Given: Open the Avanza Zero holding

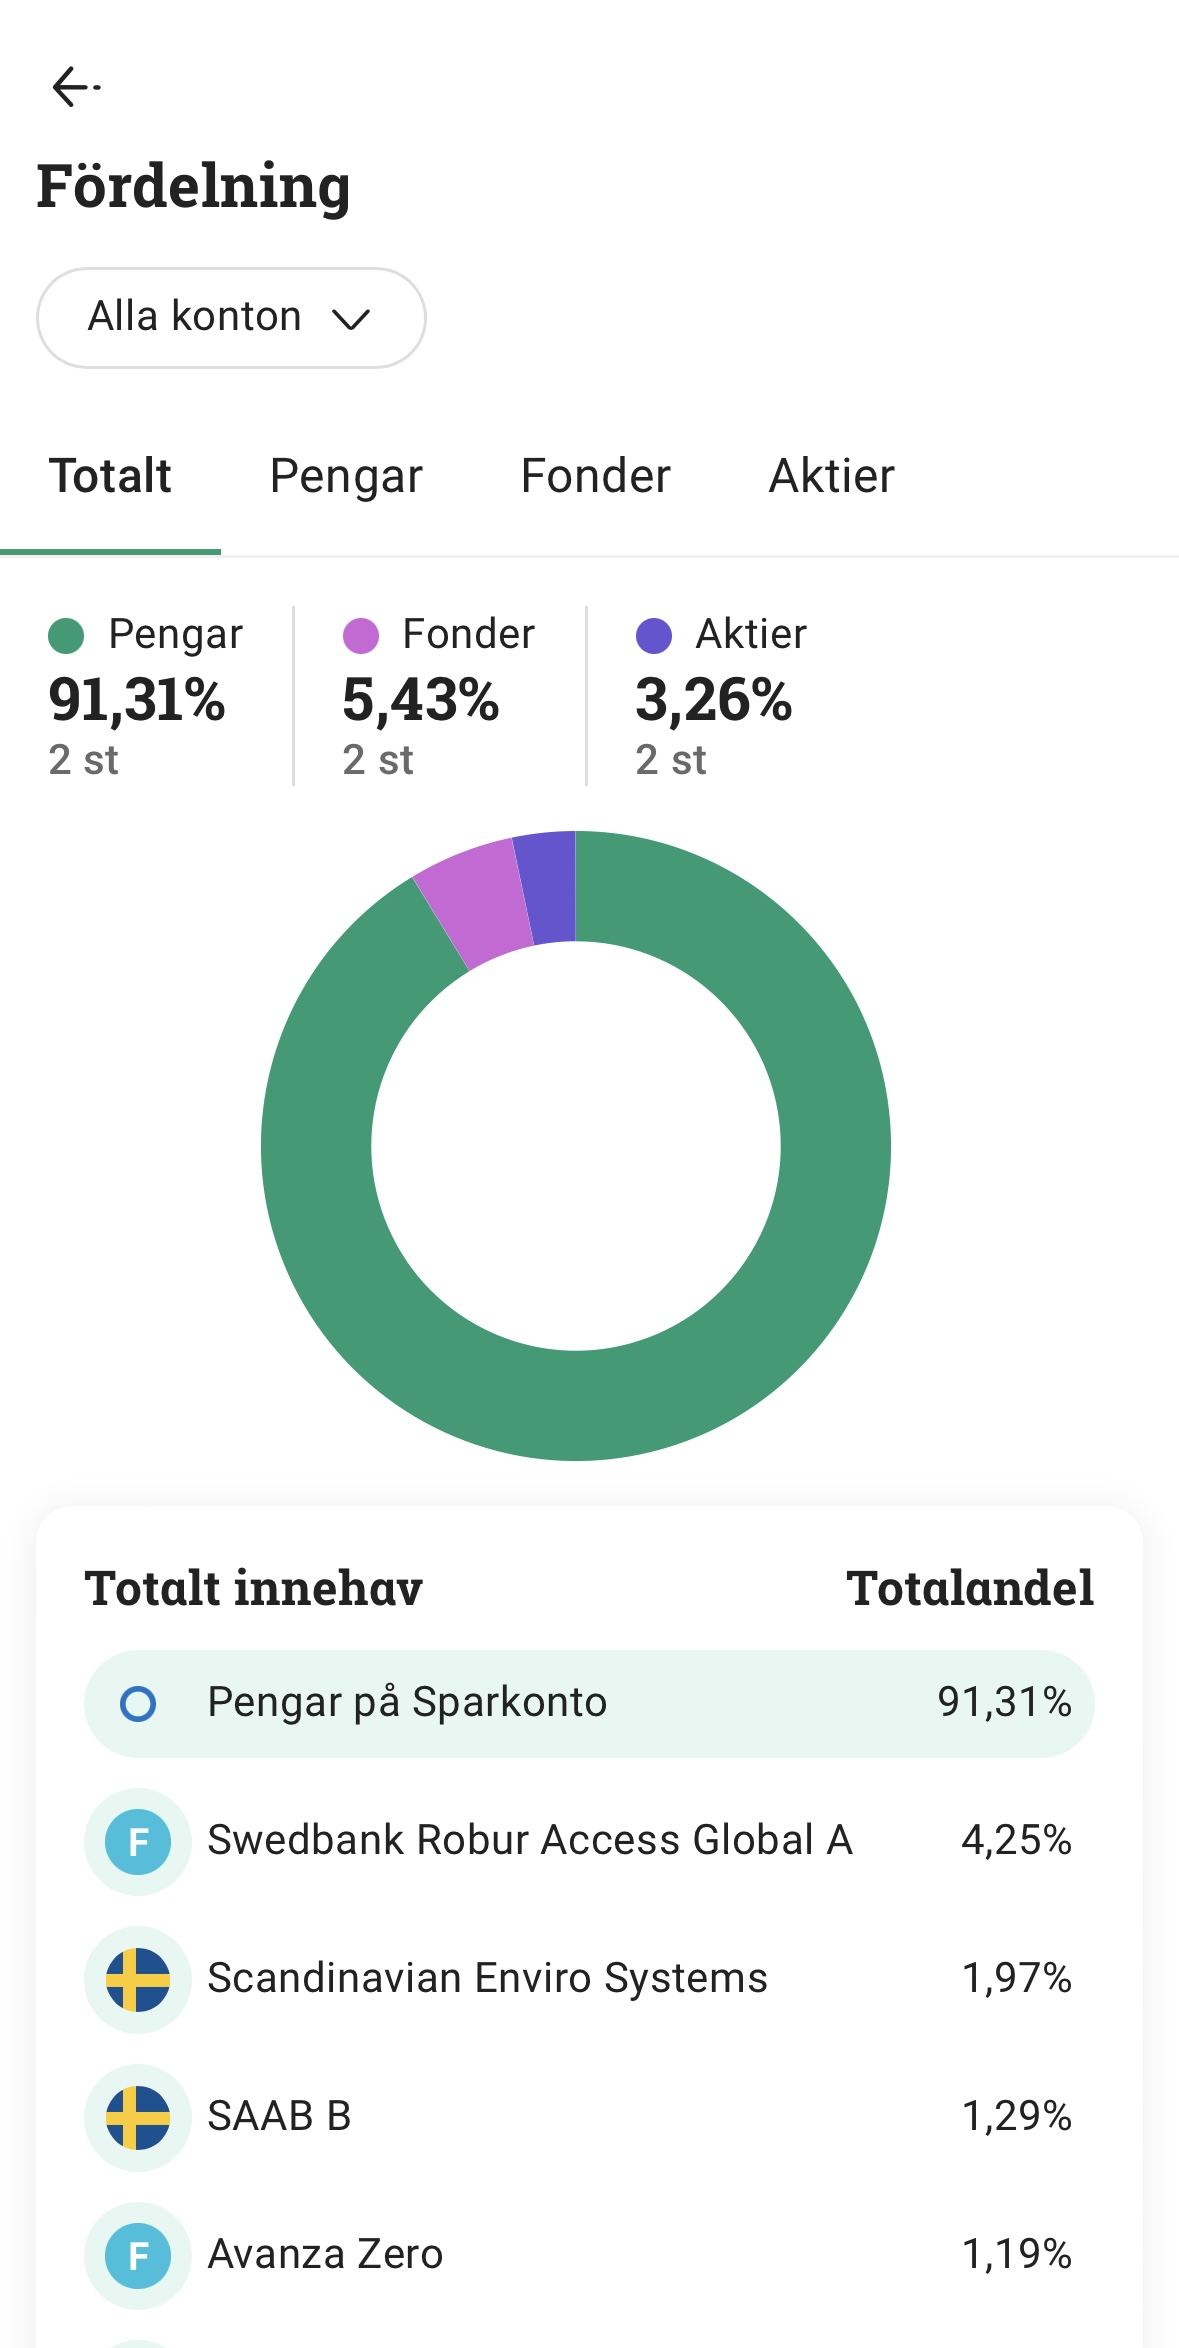Looking at the screenshot, I should click(x=326, y=2255).
